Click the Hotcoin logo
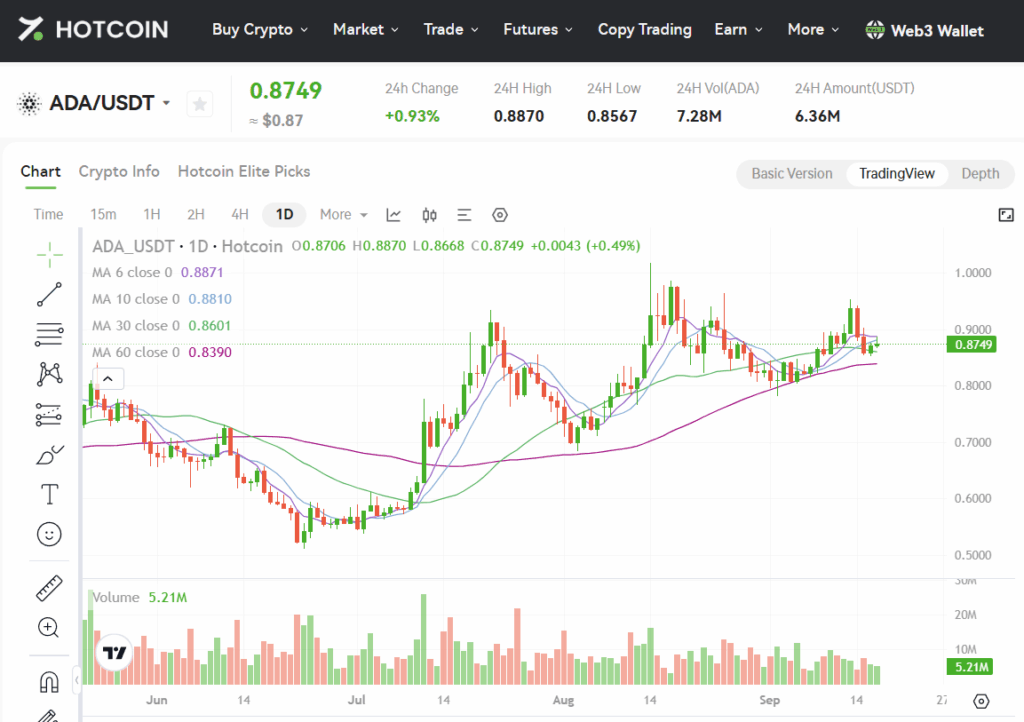The width and height of the screenshot is (1024, 722). point(93,29)
